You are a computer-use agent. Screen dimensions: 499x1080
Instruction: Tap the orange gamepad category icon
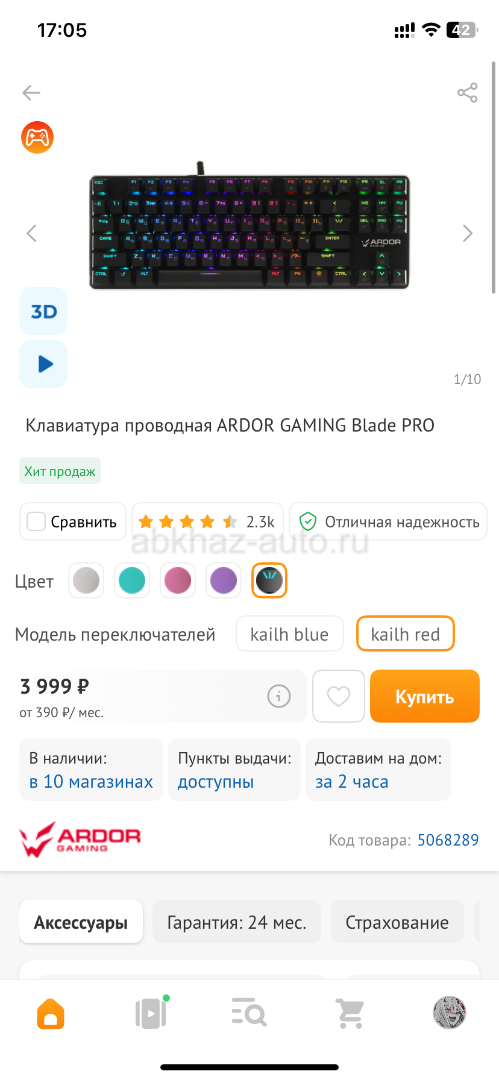[x=37, y=137]
